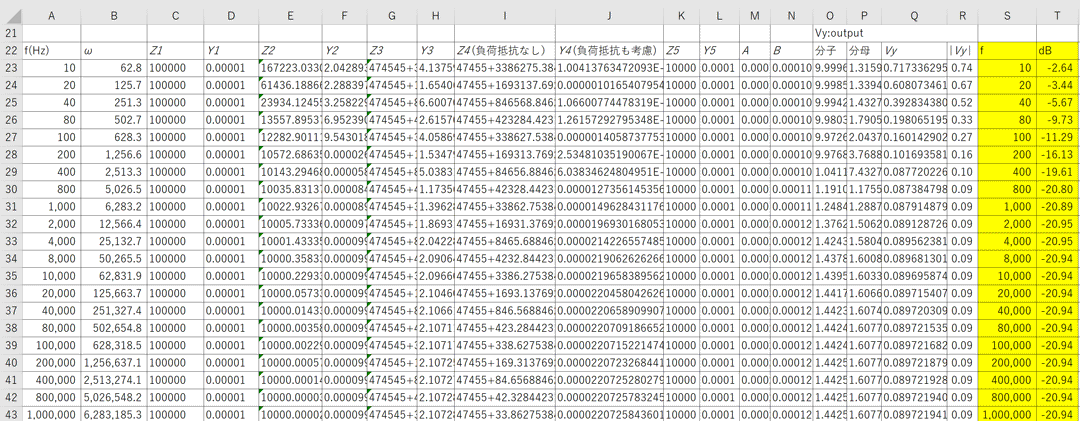Click the 'Z4(負荷抵抗なし)' header cell

coord(505,51)
